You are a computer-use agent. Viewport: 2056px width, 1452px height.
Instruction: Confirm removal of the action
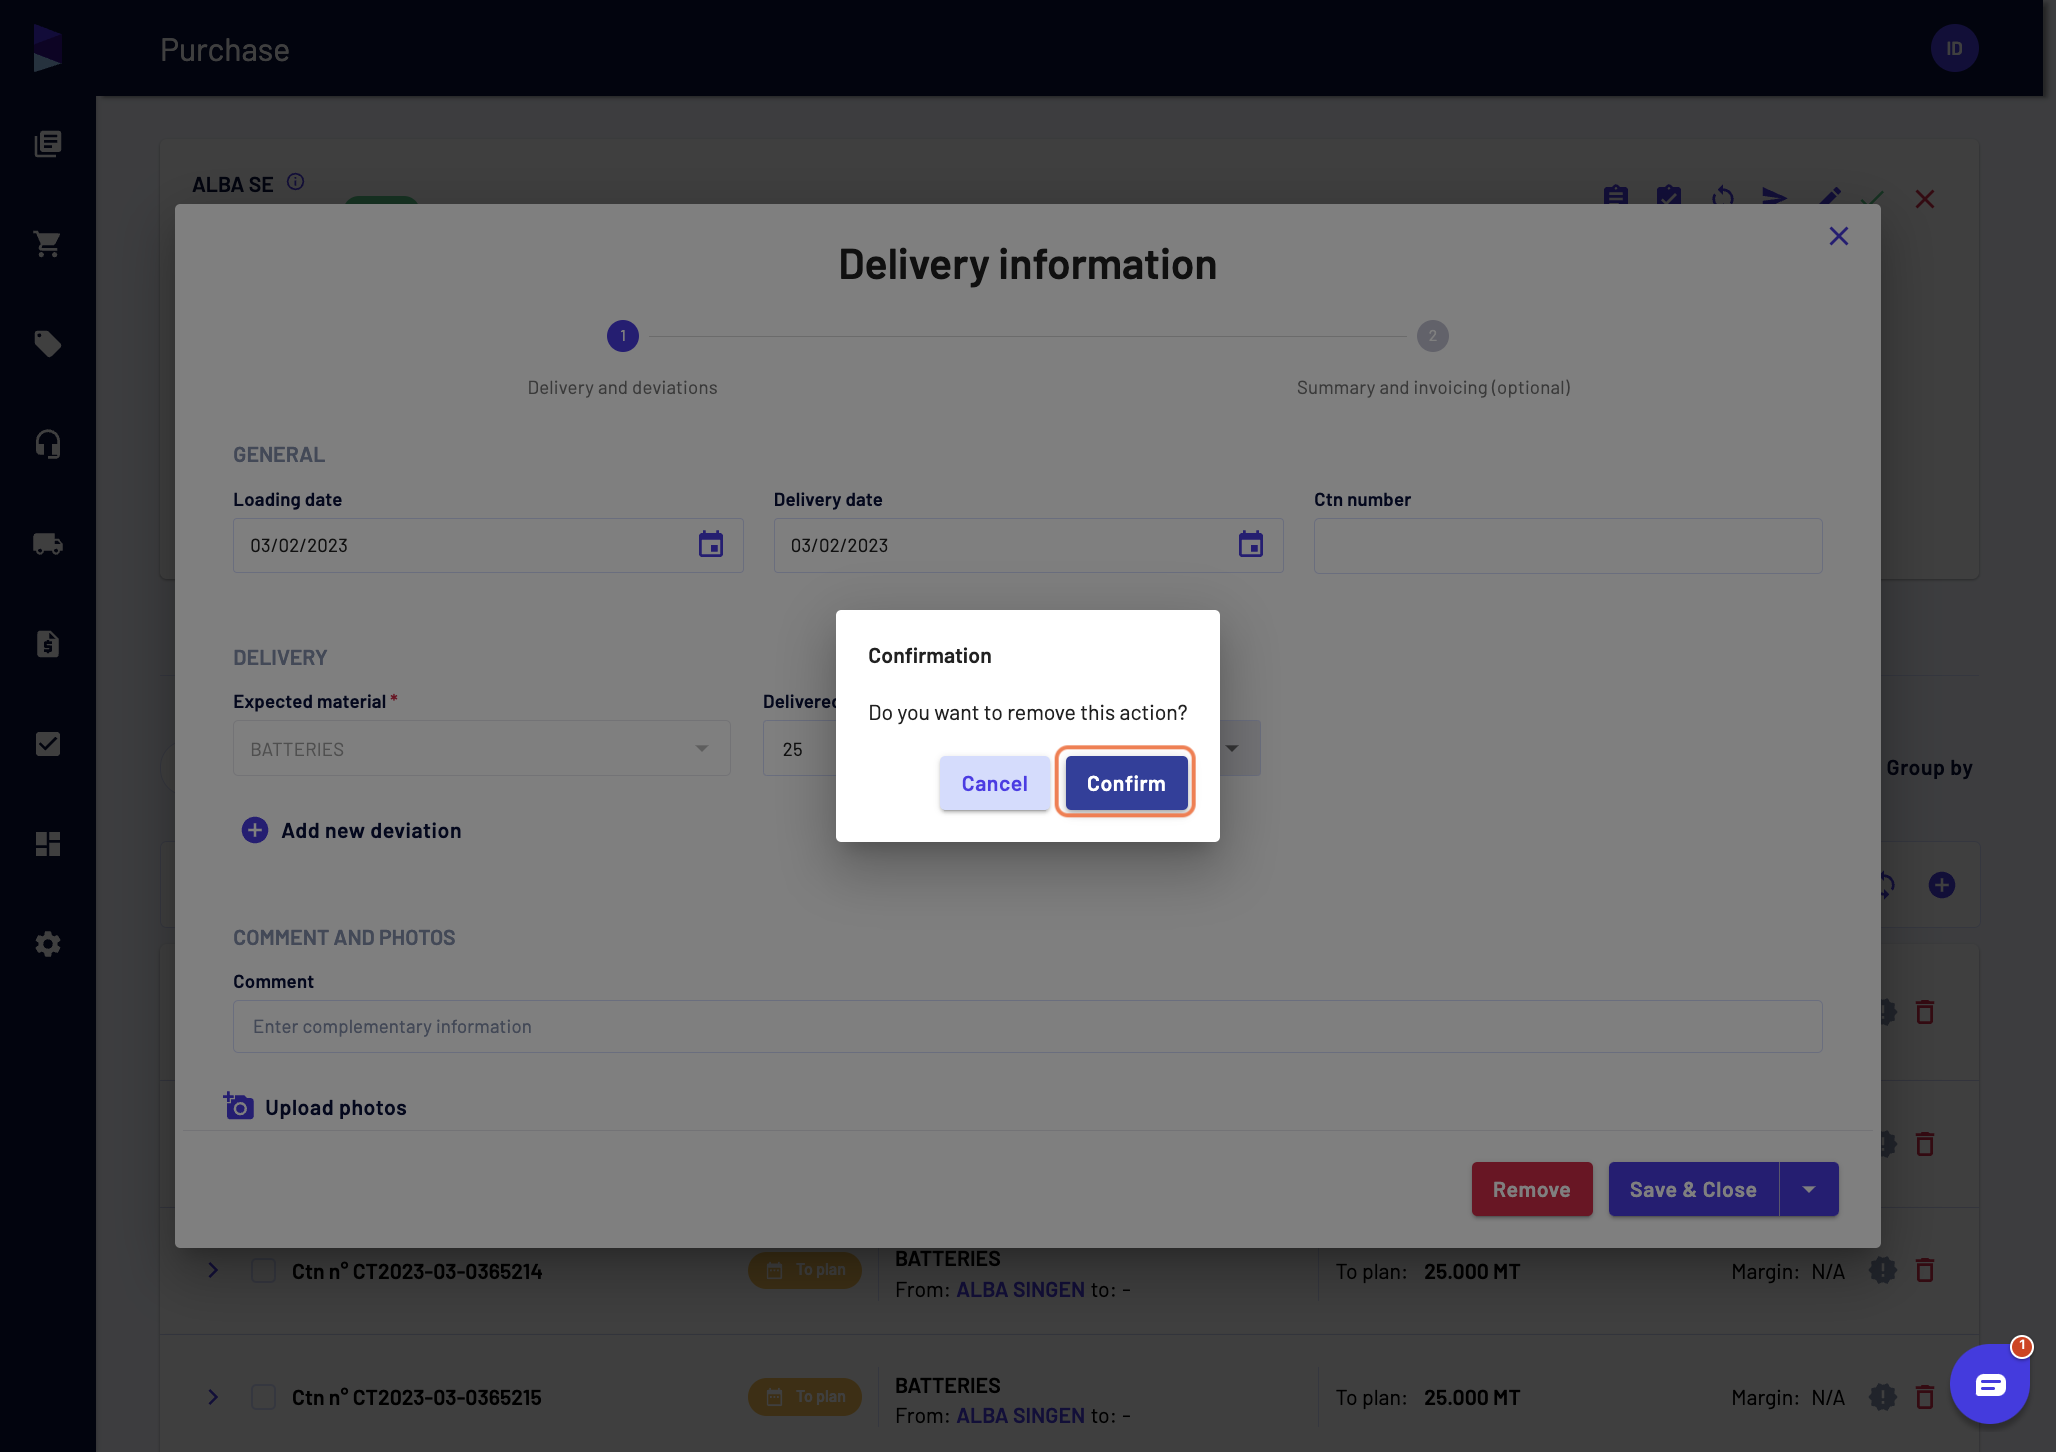click(1126, 783)
